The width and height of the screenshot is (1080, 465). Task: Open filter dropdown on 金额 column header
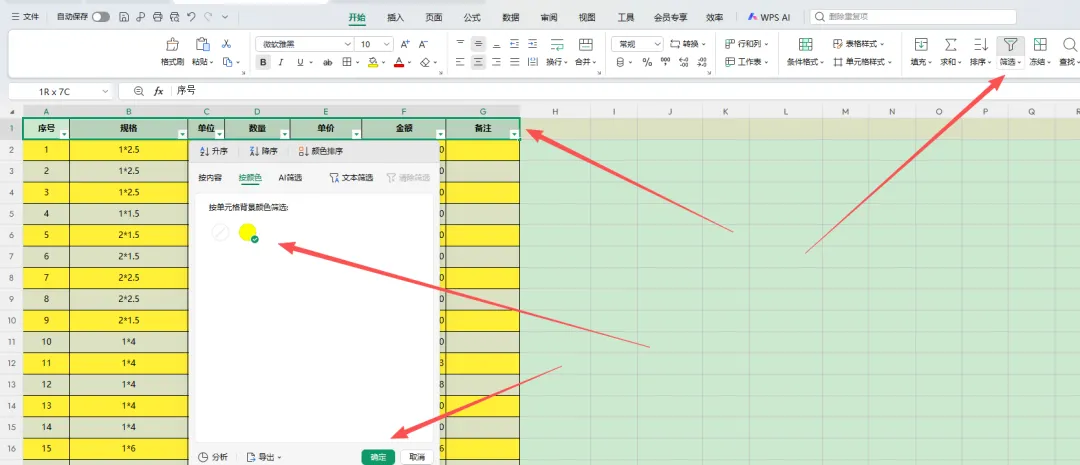(x=441, y=135)
